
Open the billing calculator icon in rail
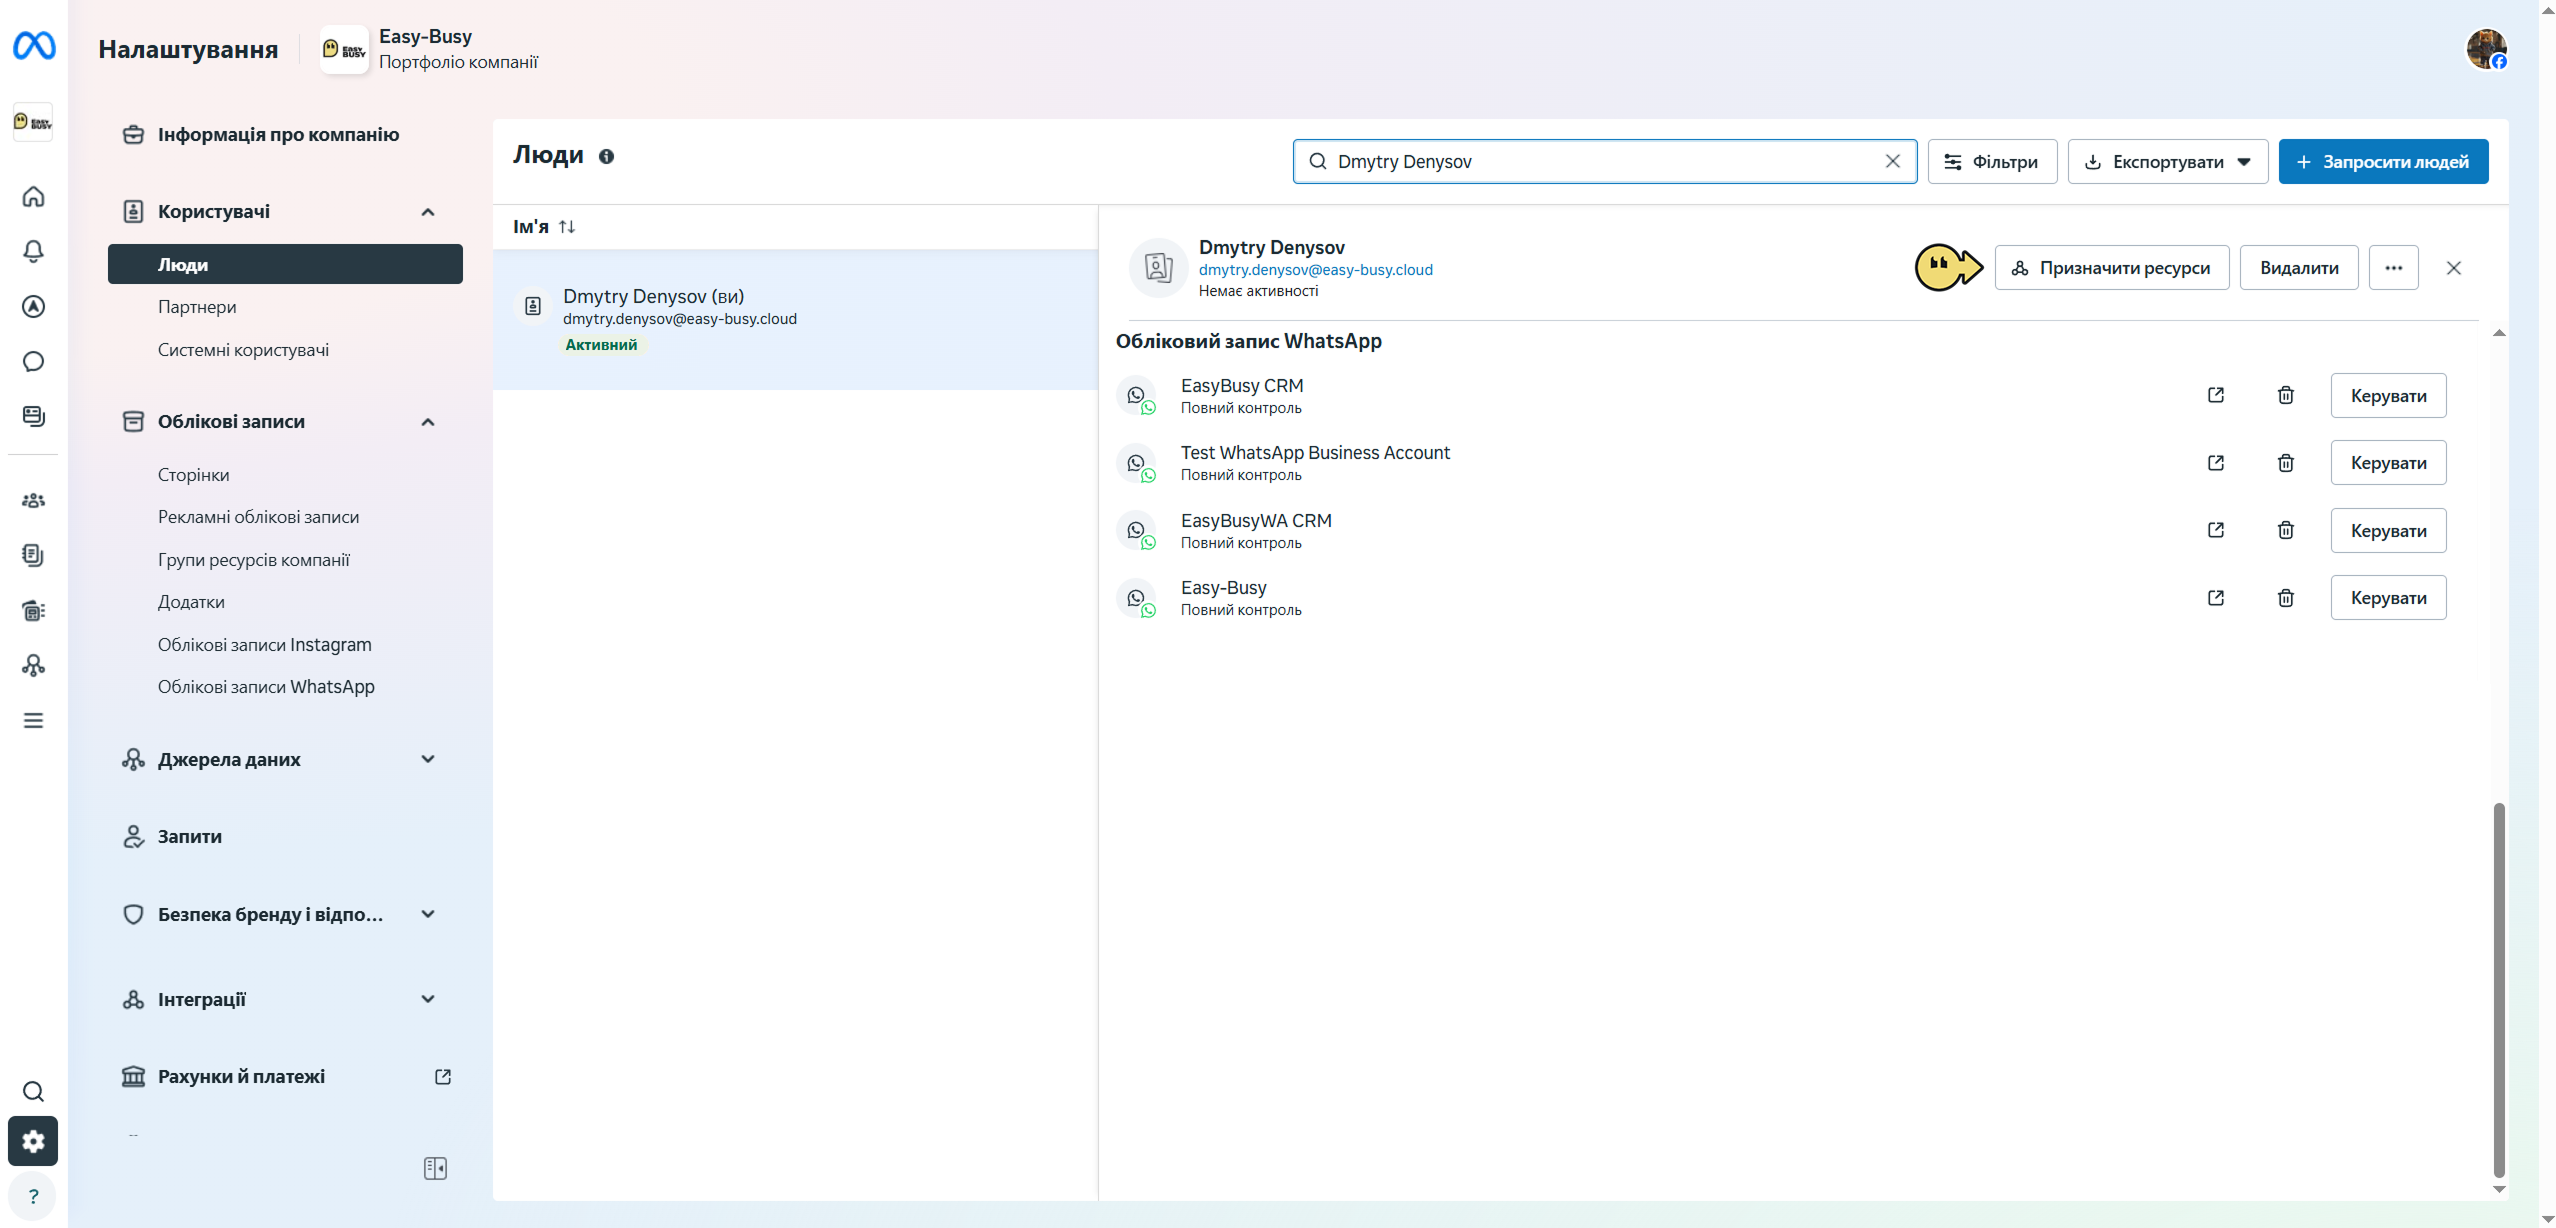point(33,610)
